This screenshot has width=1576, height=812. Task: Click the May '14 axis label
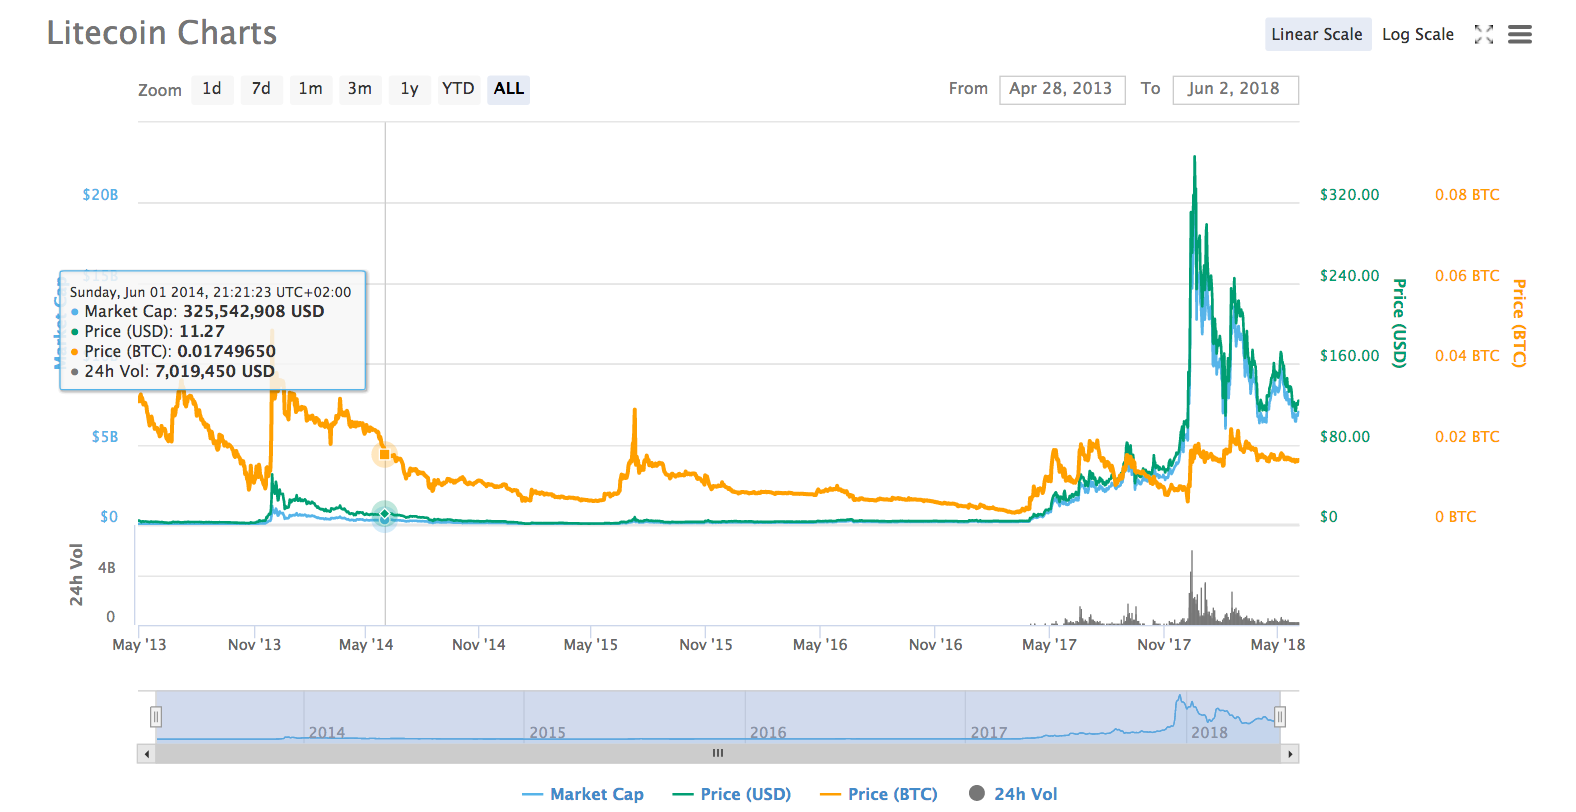click(366, 645)
